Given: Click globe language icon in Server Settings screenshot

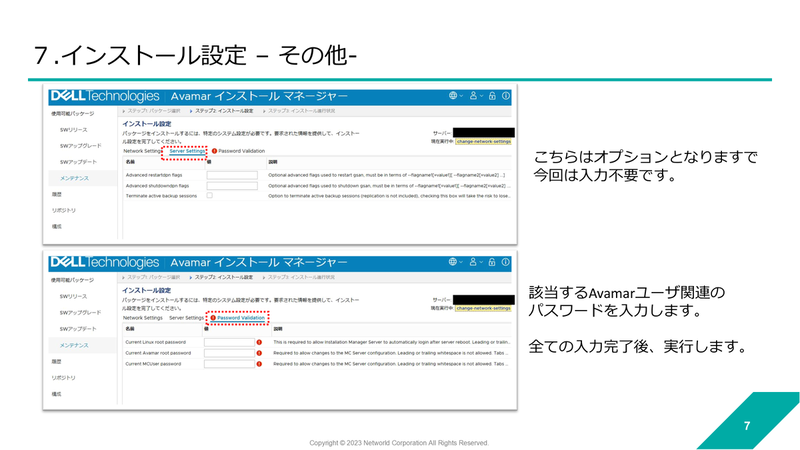Looking at the screenshot, I should point(453,95).
